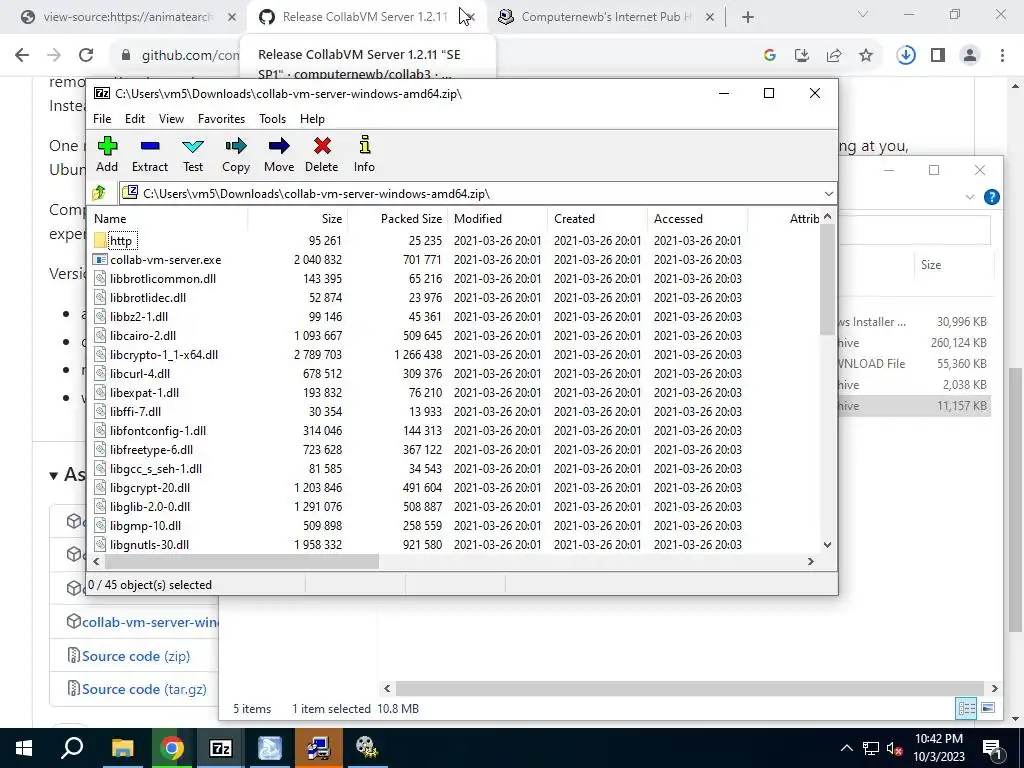Screen dimensions: 1024x768
Task: Collapse the Assets section triangle
Action: tap(54, 475)
